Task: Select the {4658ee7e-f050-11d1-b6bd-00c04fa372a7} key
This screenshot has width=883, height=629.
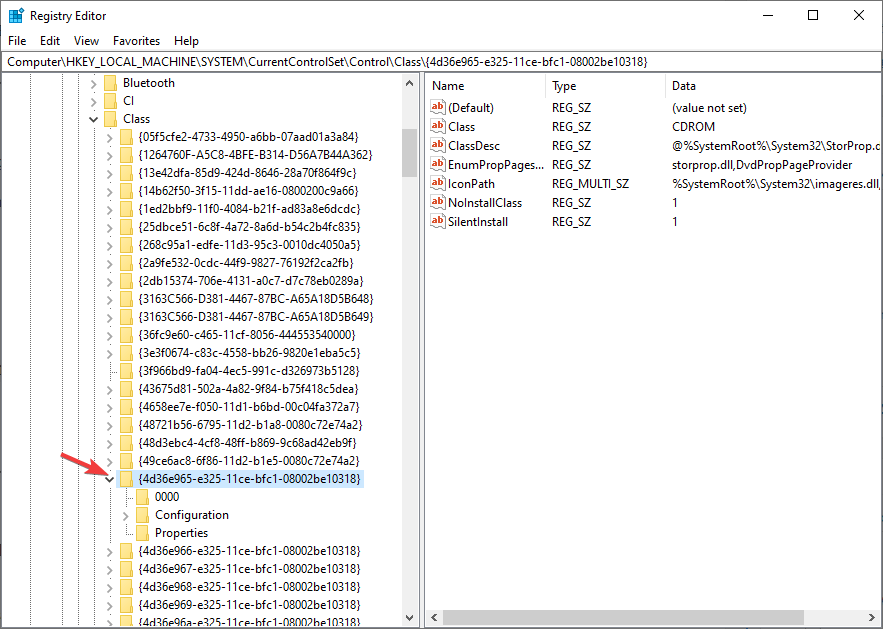Action: 248,407
